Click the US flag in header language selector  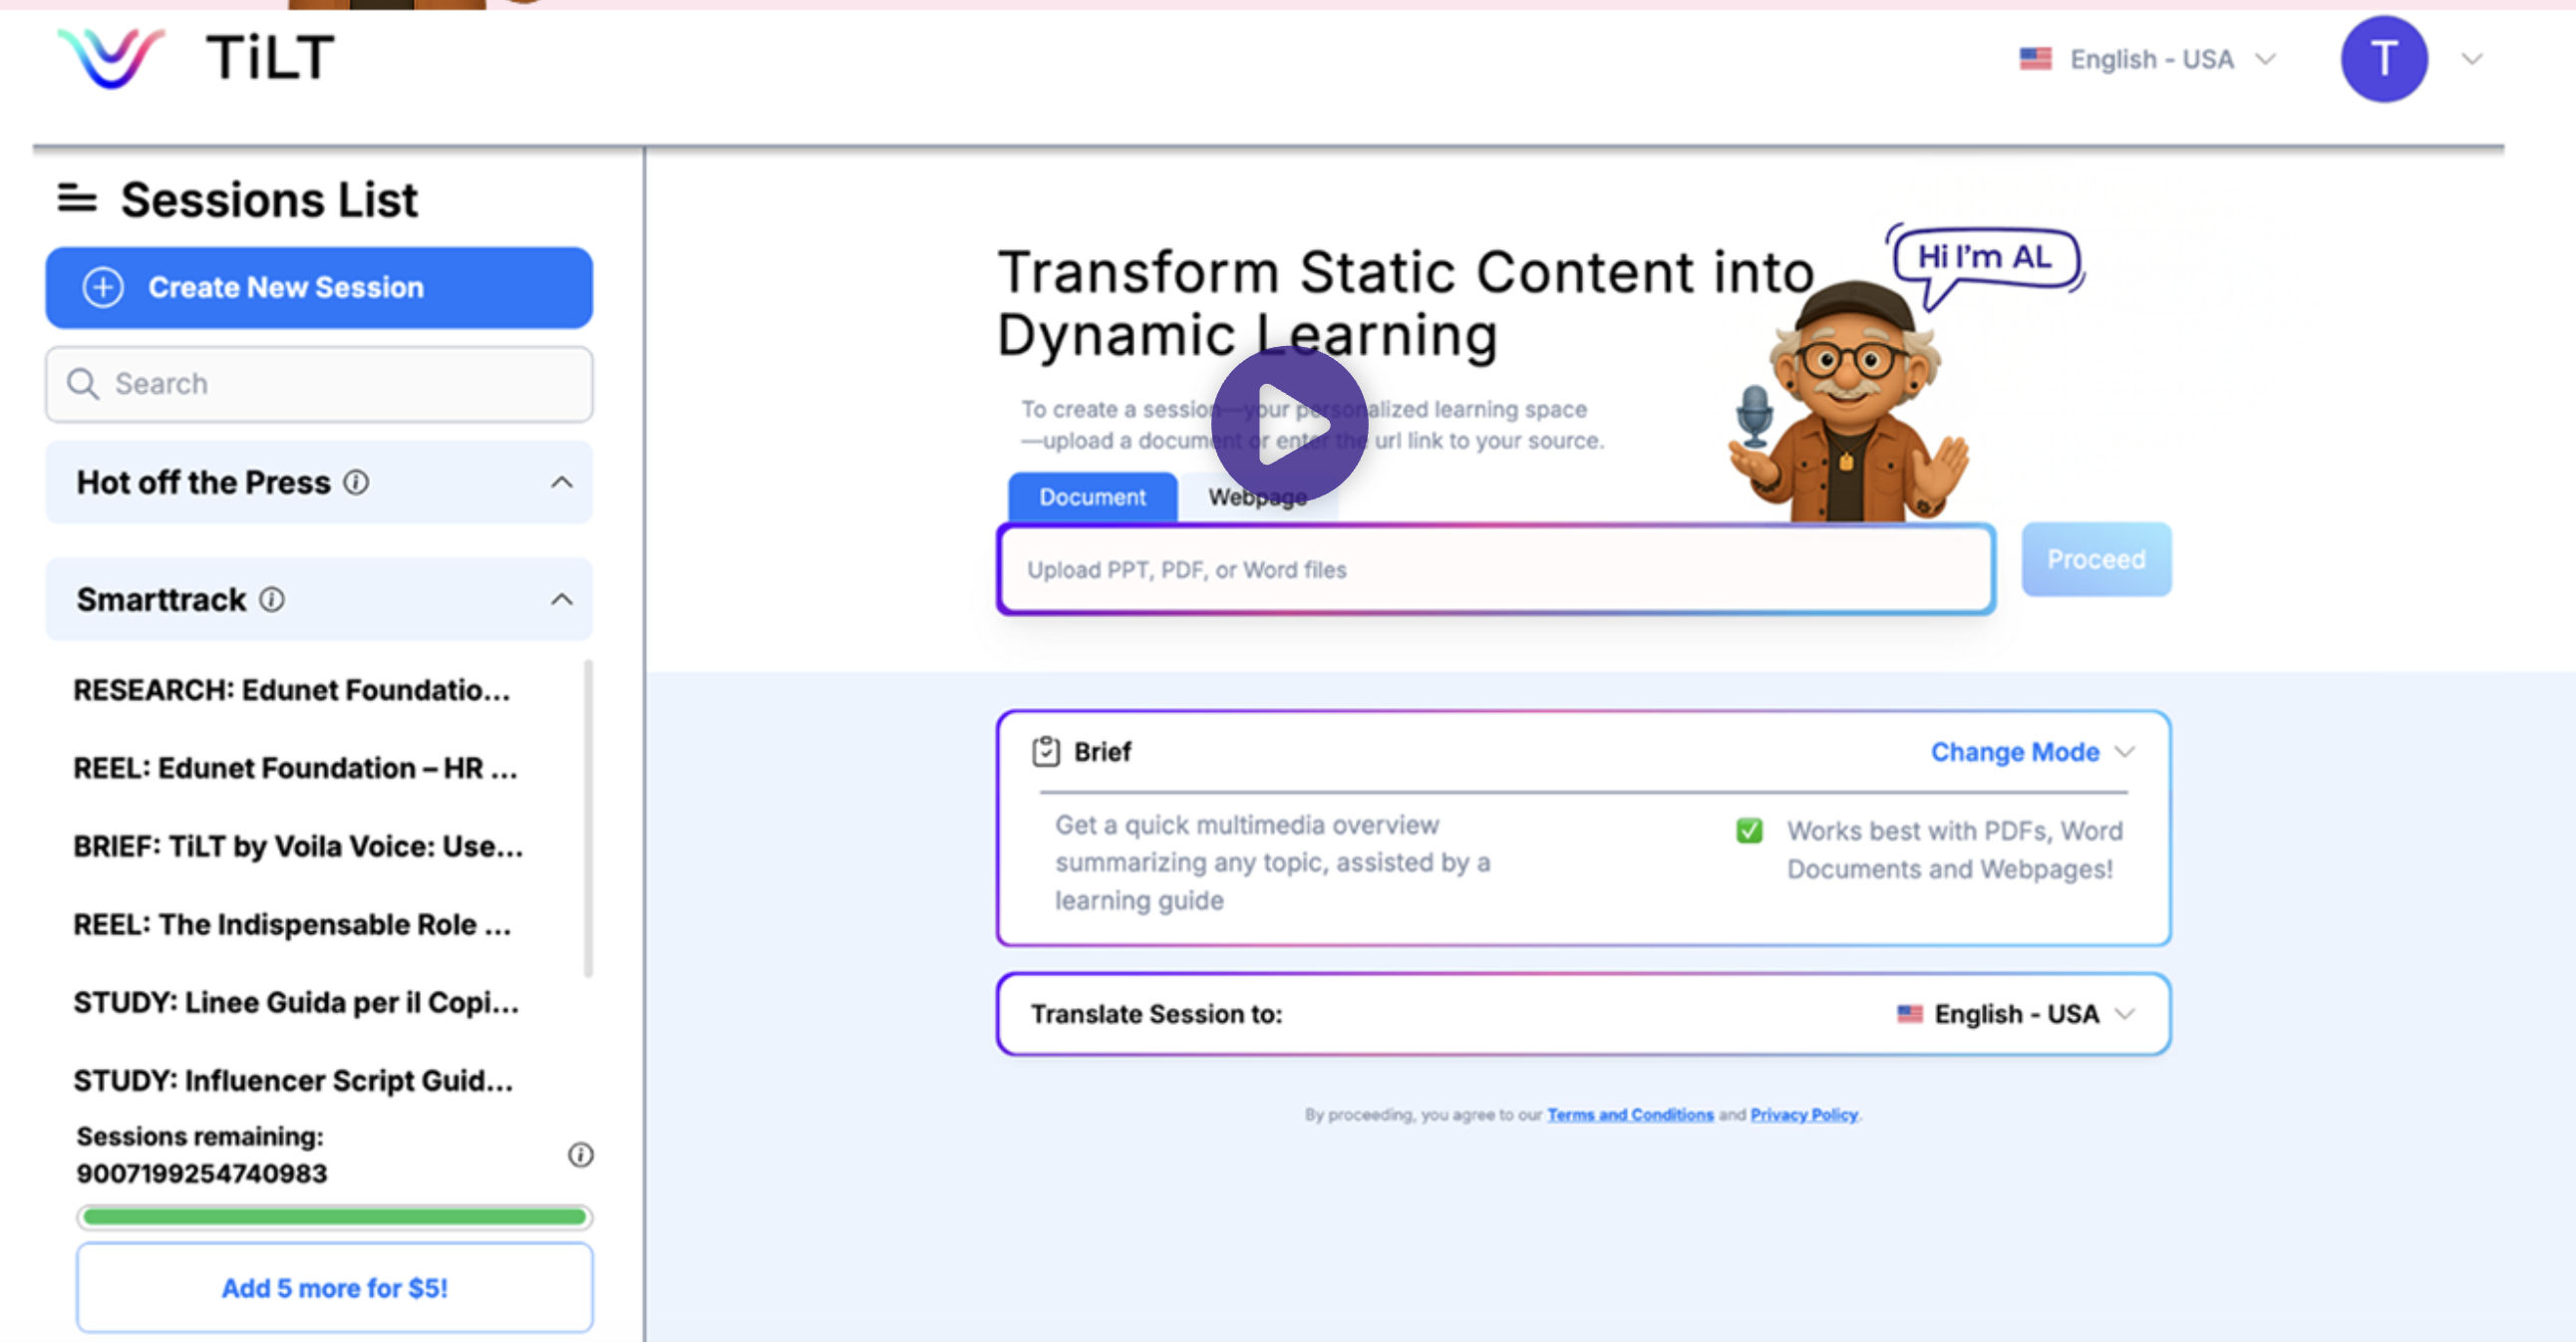click(x=2035, y=59)
